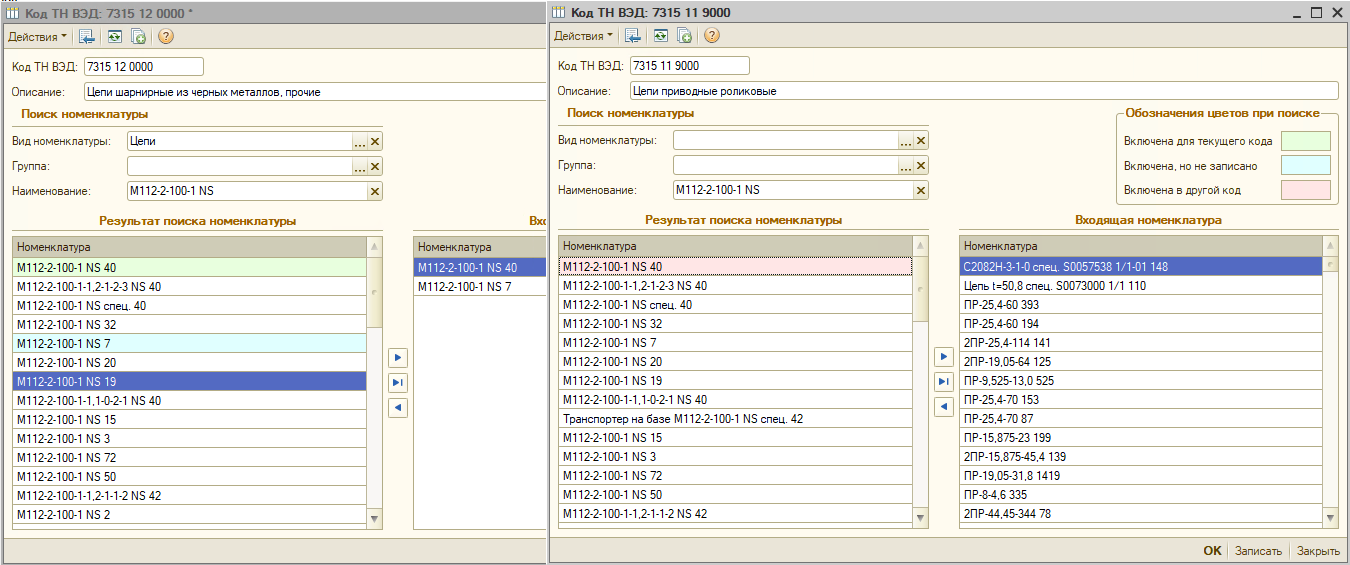Screen dimensions: 1350x565
Task: Select 'М112-2-100-1 NS 7' in the 7315 12 0000 included list
Action: tap(480, 286)
